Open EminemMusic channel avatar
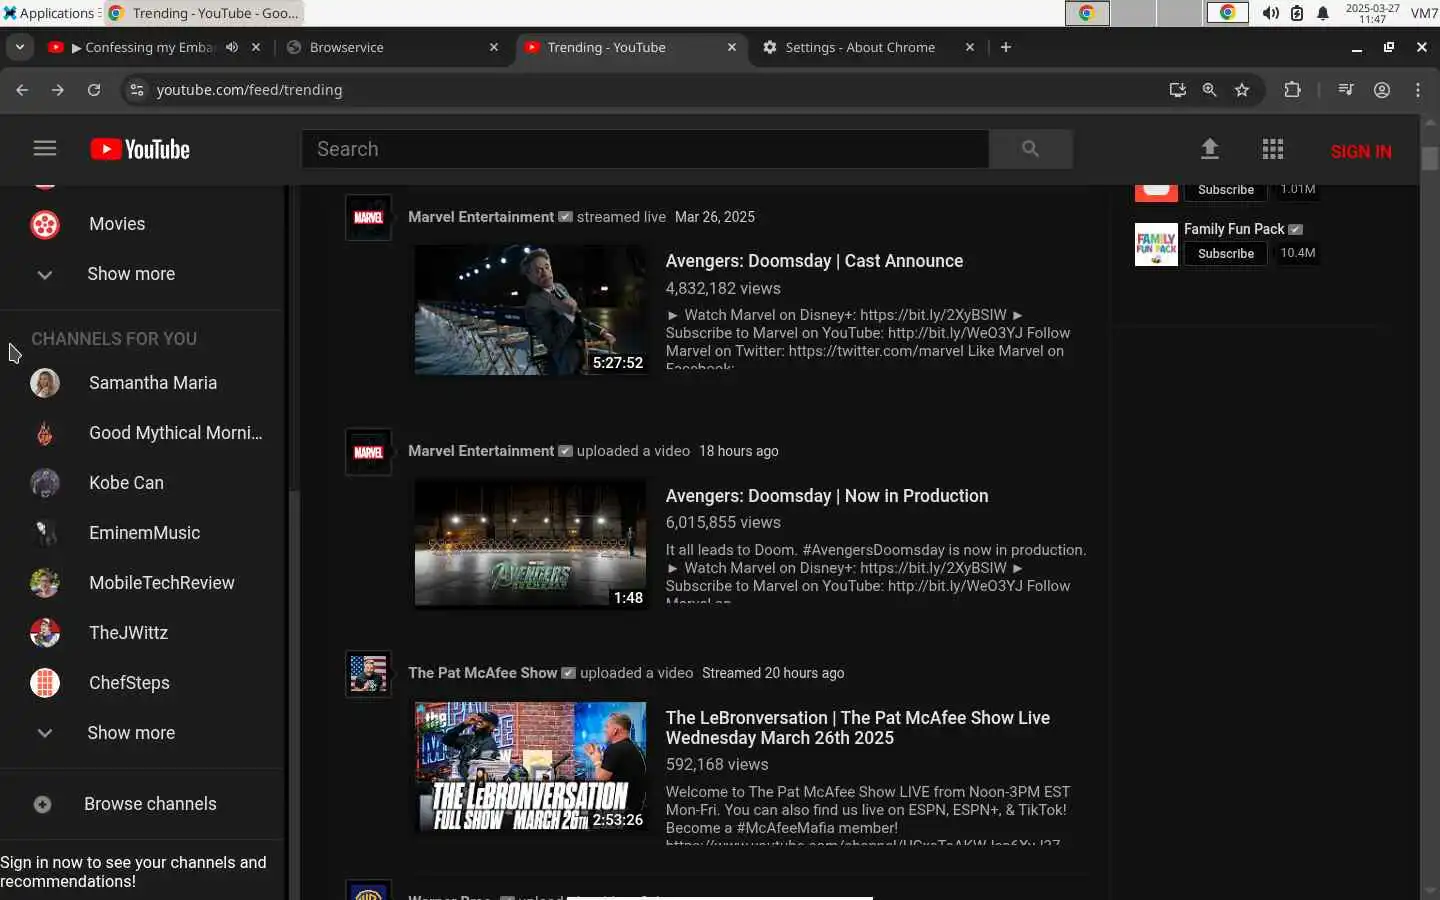 (45, 533)
